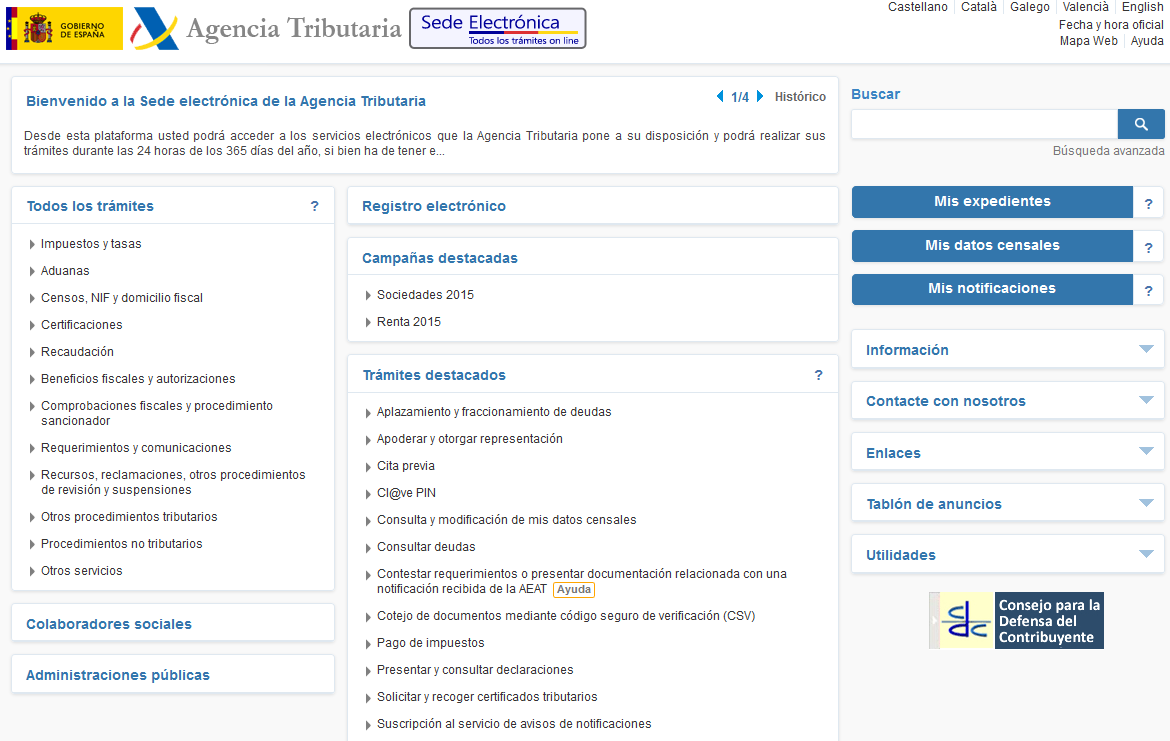Screen dimensions: 1170x741
Task: Click the Agencia Tributaria logo
Action: (x=266, y=29)
